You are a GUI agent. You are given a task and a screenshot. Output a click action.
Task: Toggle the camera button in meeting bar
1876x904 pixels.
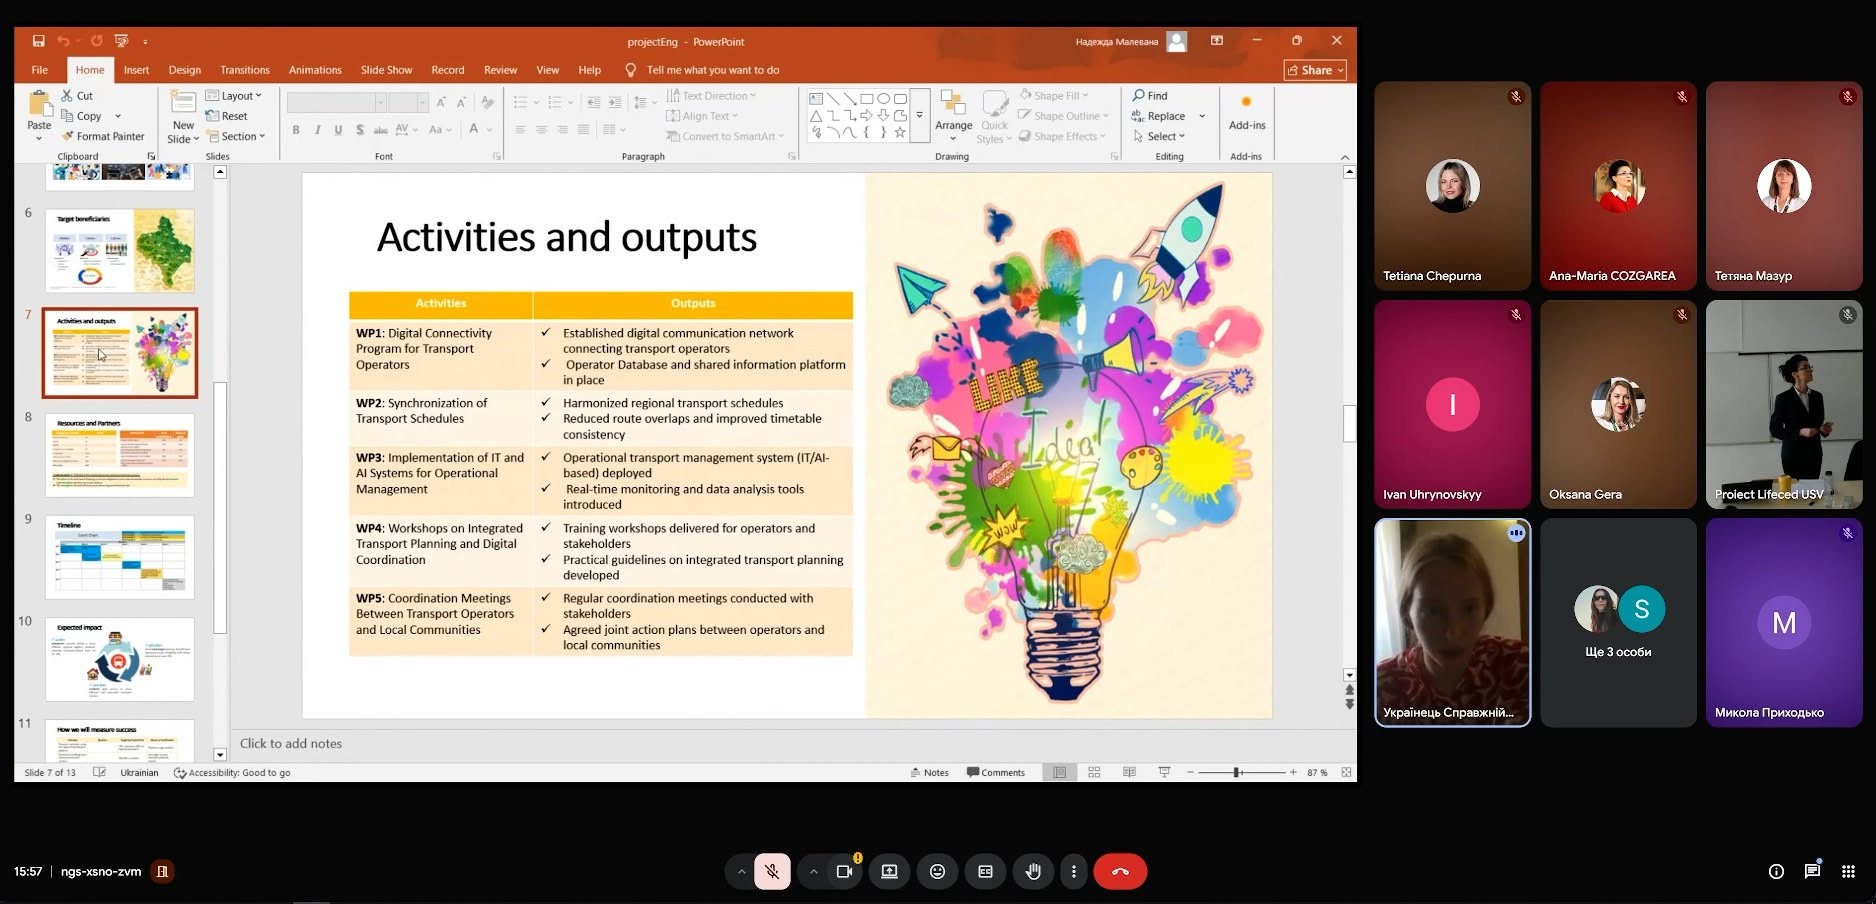coord(844,871)
